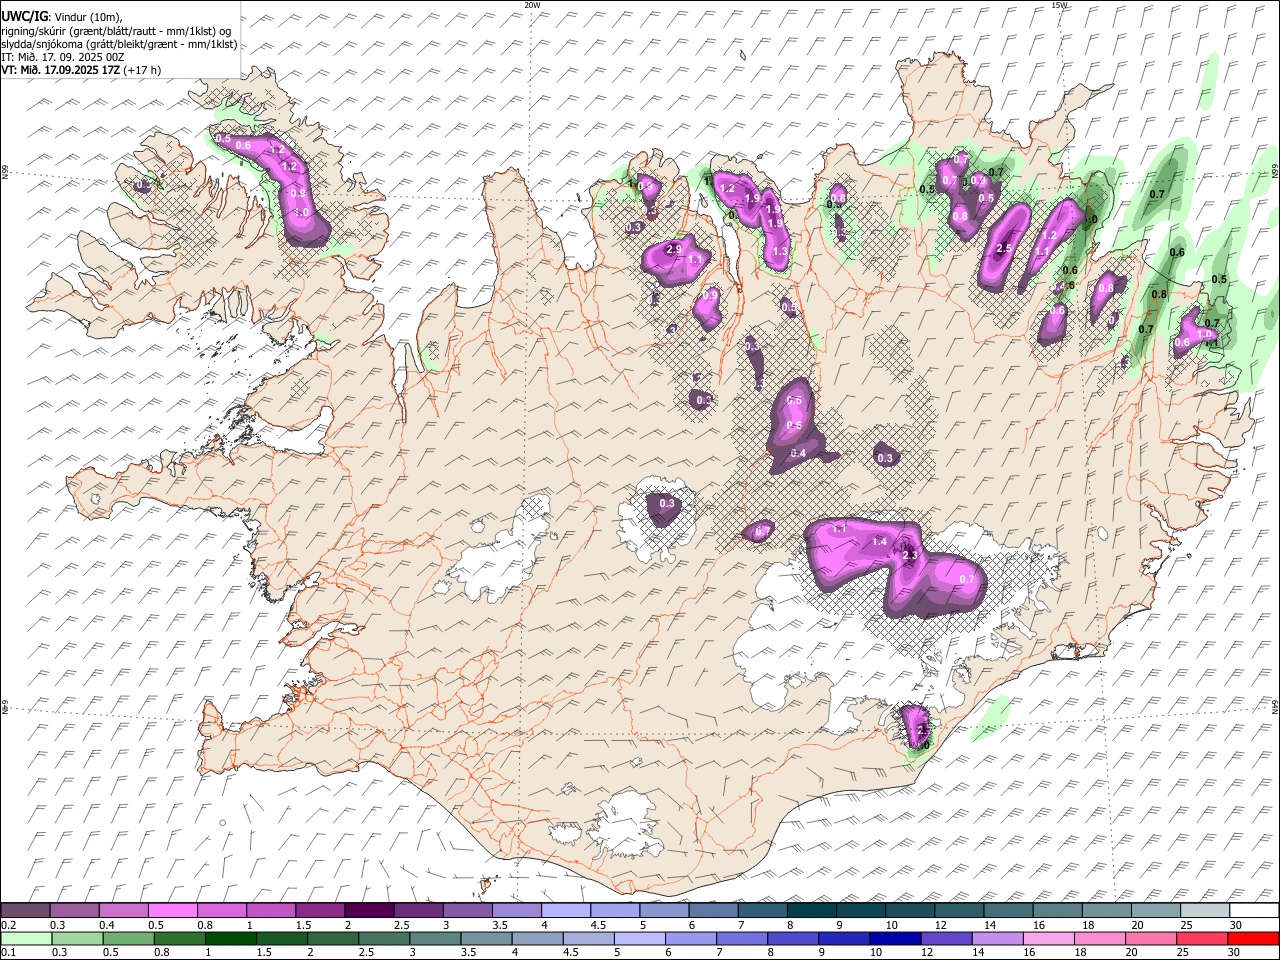This screenshot has width=1280, height=960.
Task: Click the 0.2 label on the upper scale
Action: pos(9,925)
